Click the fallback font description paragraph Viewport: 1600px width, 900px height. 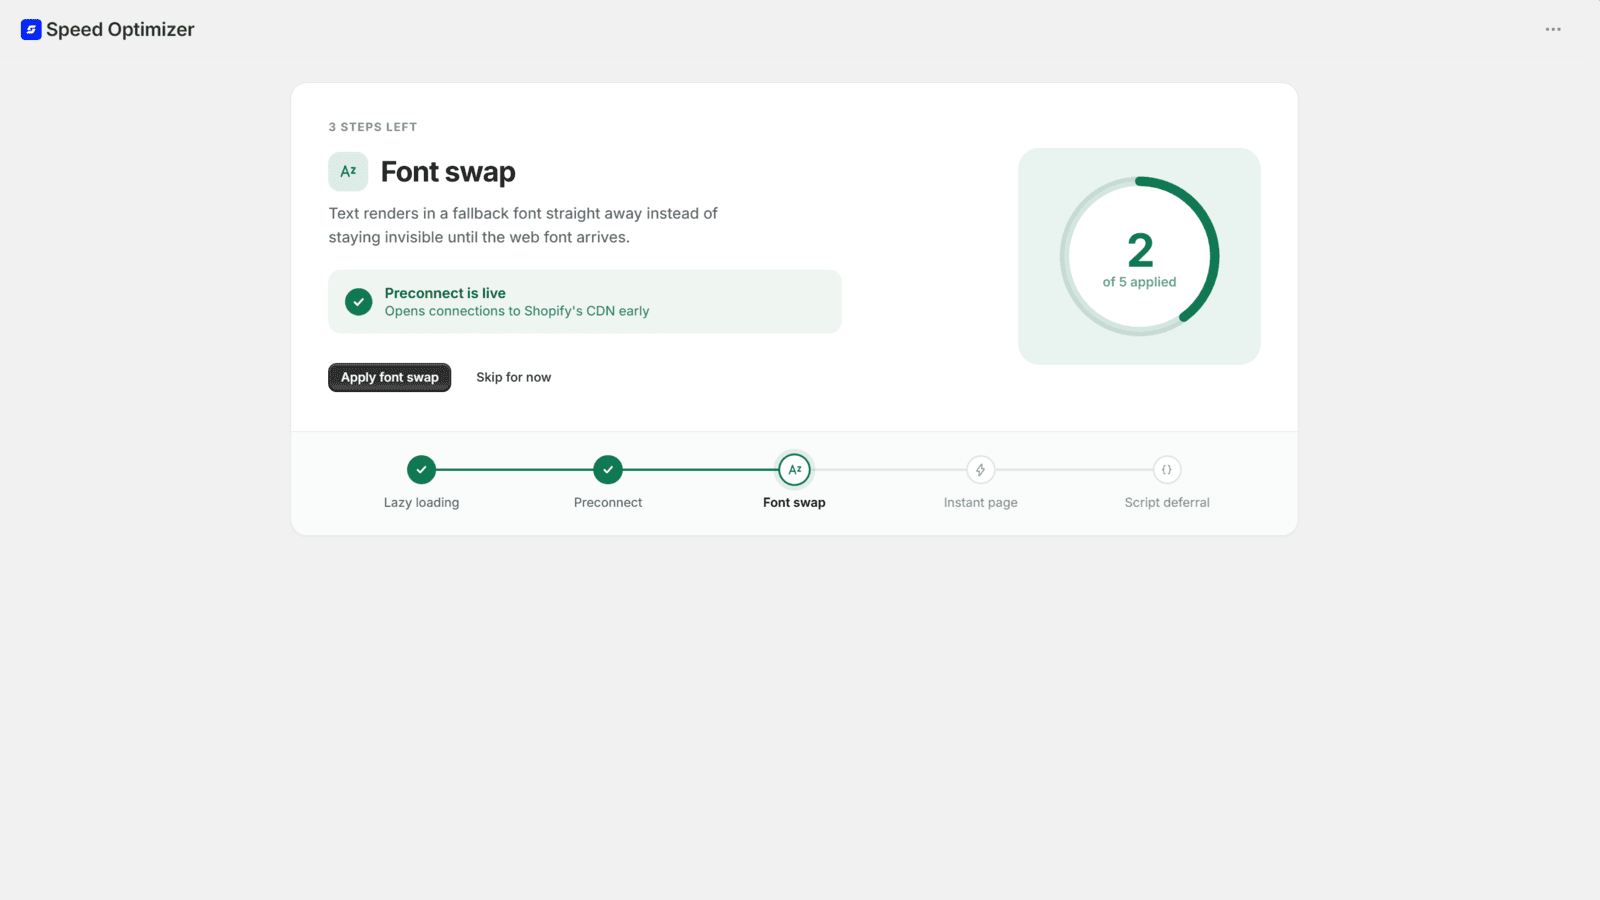(x=523, y=225)
